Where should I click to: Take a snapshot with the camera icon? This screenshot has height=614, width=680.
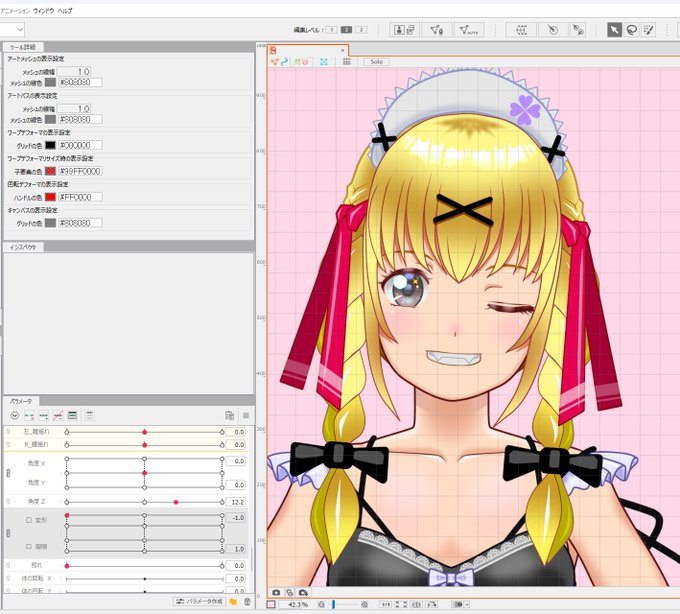point(276,592)
